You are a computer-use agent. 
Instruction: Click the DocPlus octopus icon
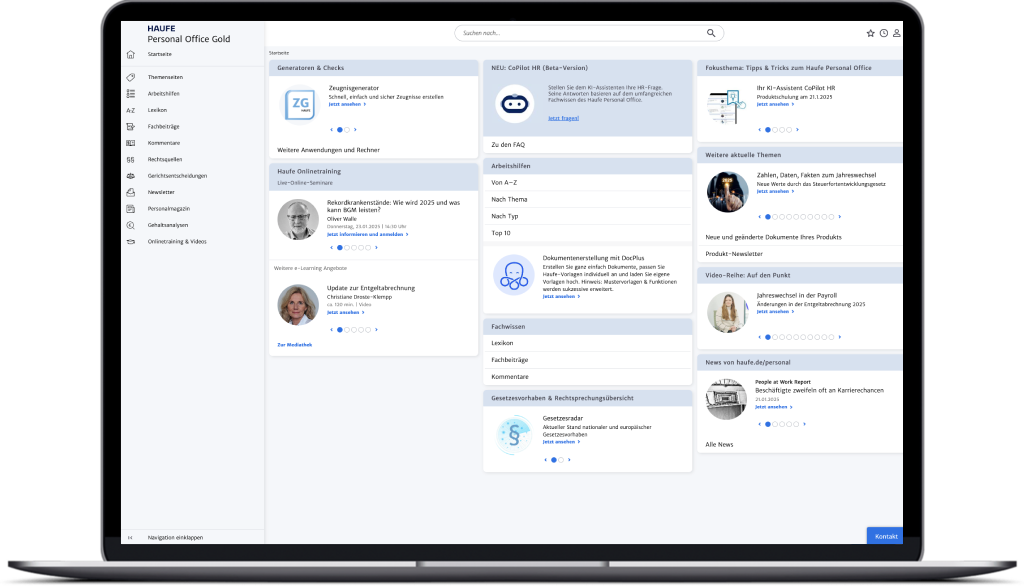coord(514,276)
